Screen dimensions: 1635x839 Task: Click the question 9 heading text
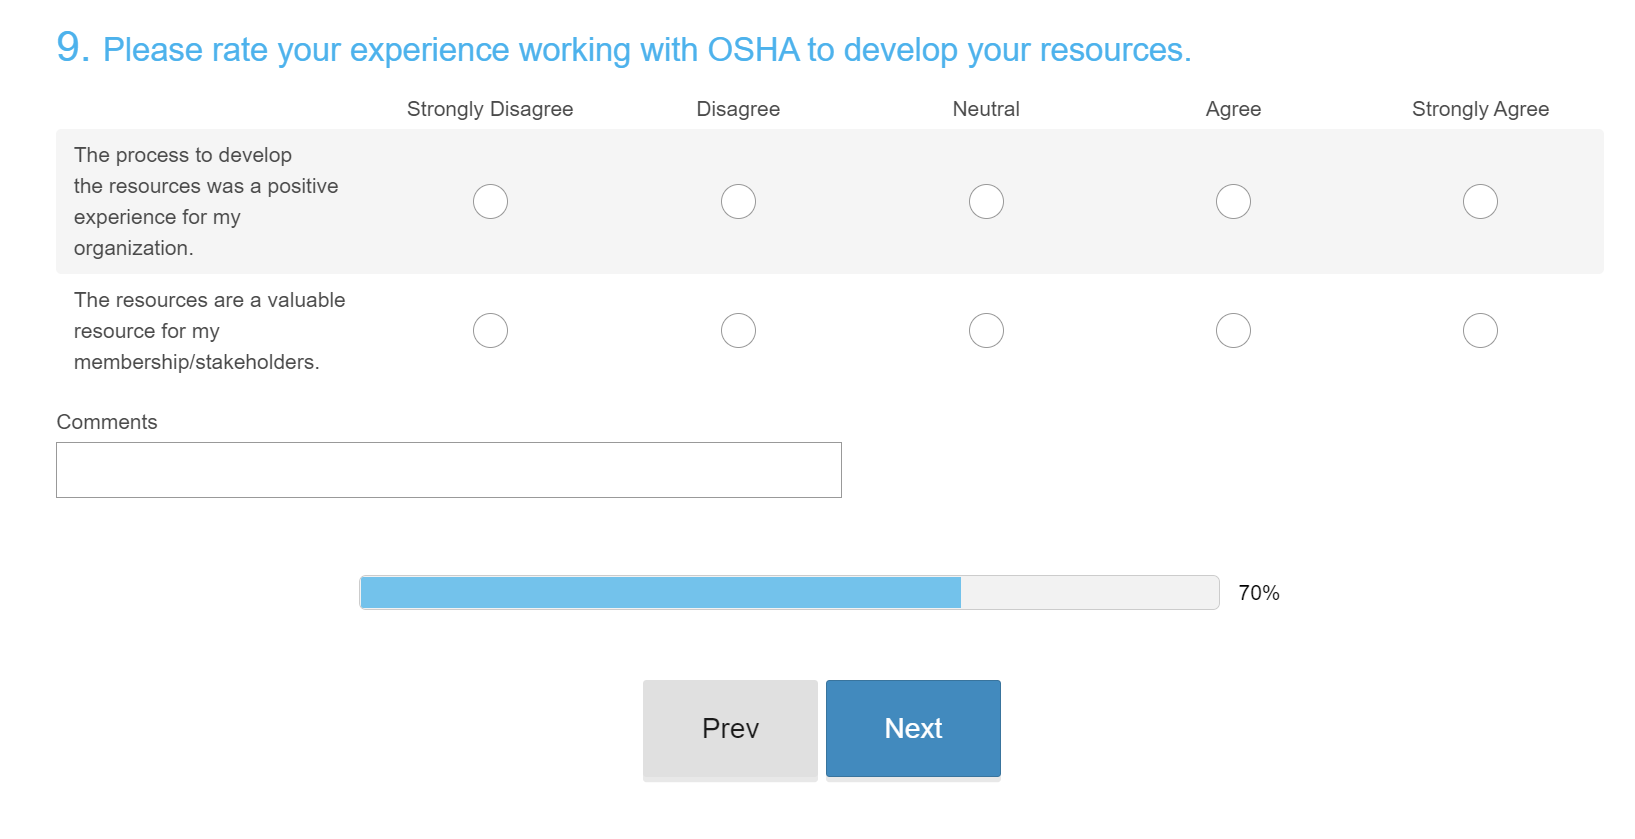646,49
